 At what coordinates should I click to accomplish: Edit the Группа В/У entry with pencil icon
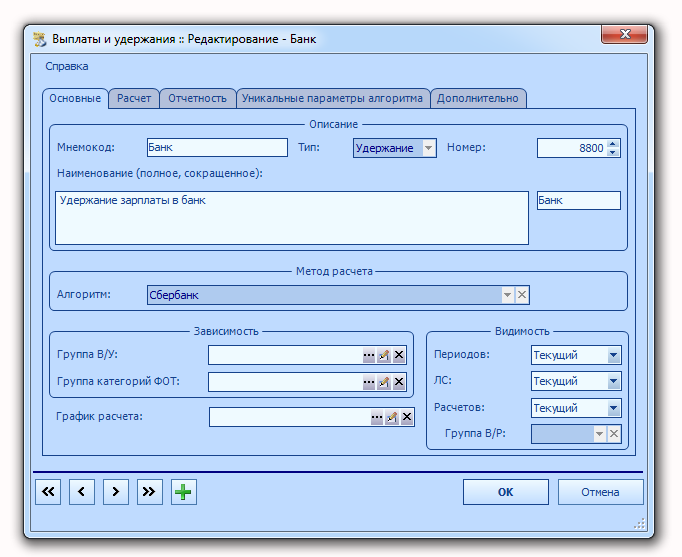384,355
